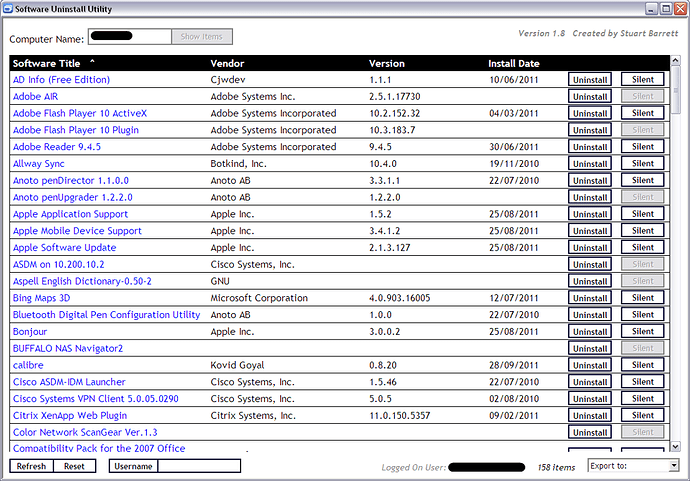Open the Export to dropdown

tap(633, 466)
